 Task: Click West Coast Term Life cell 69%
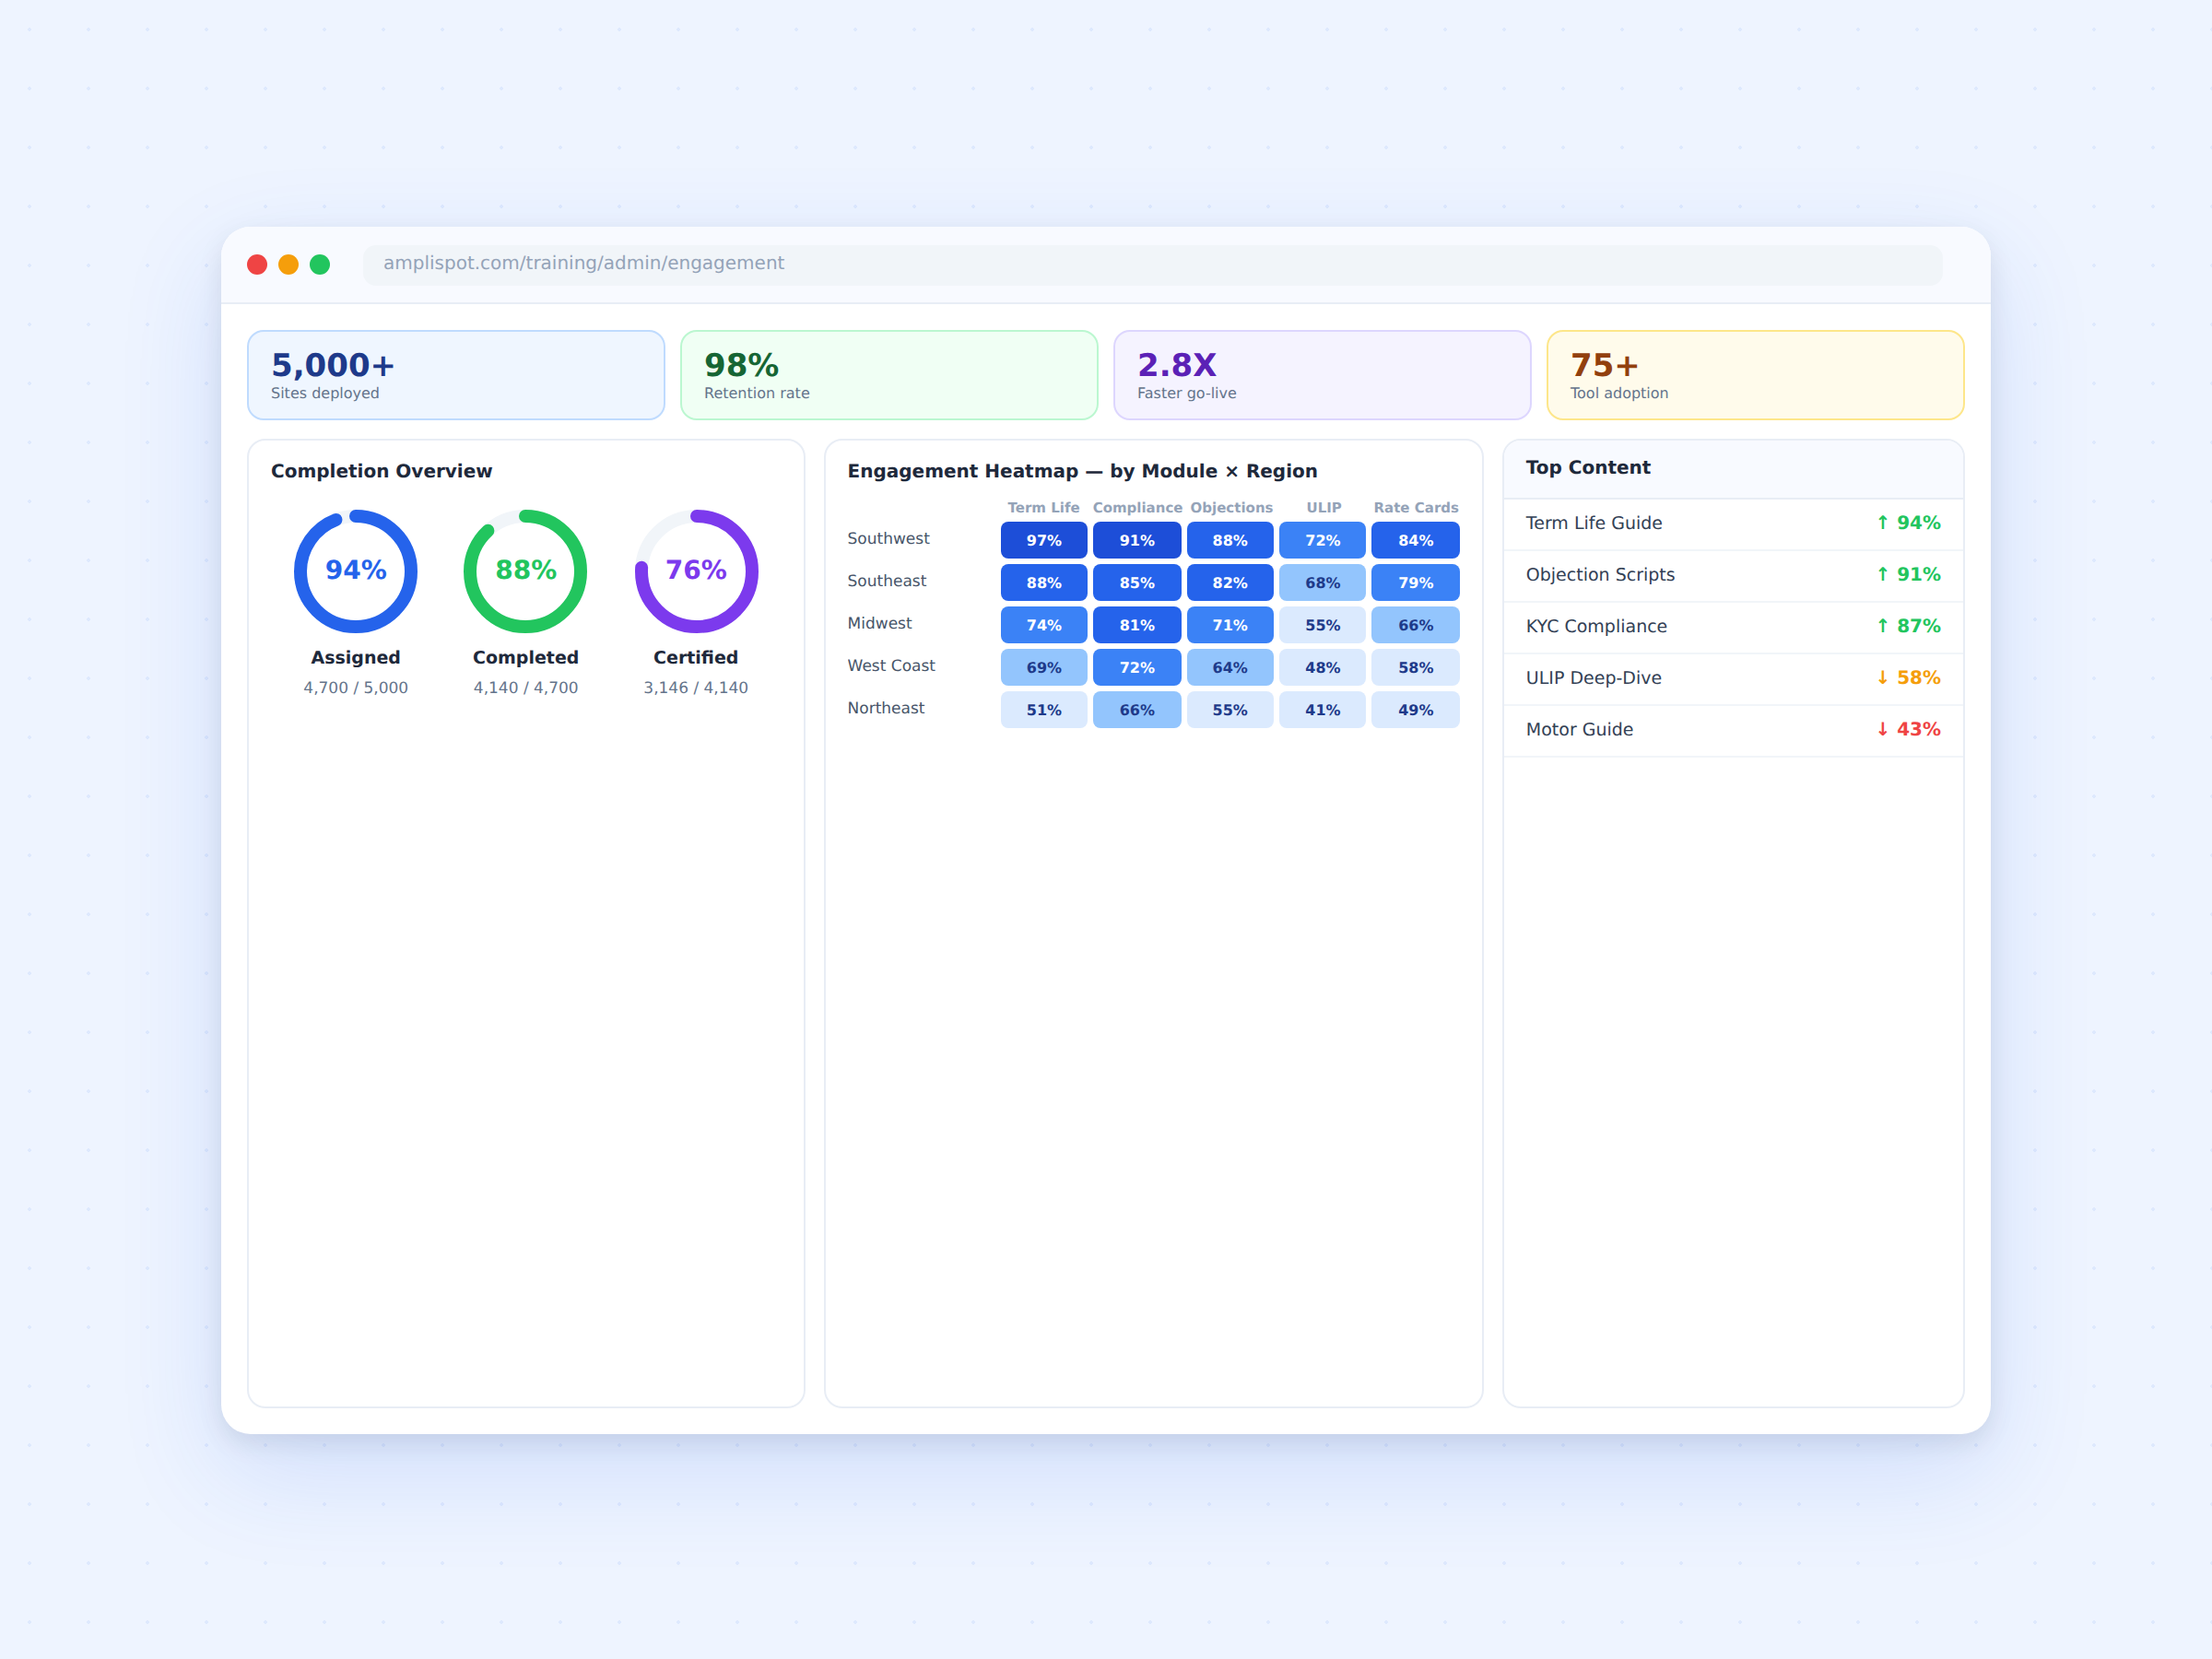(1044, 668)
